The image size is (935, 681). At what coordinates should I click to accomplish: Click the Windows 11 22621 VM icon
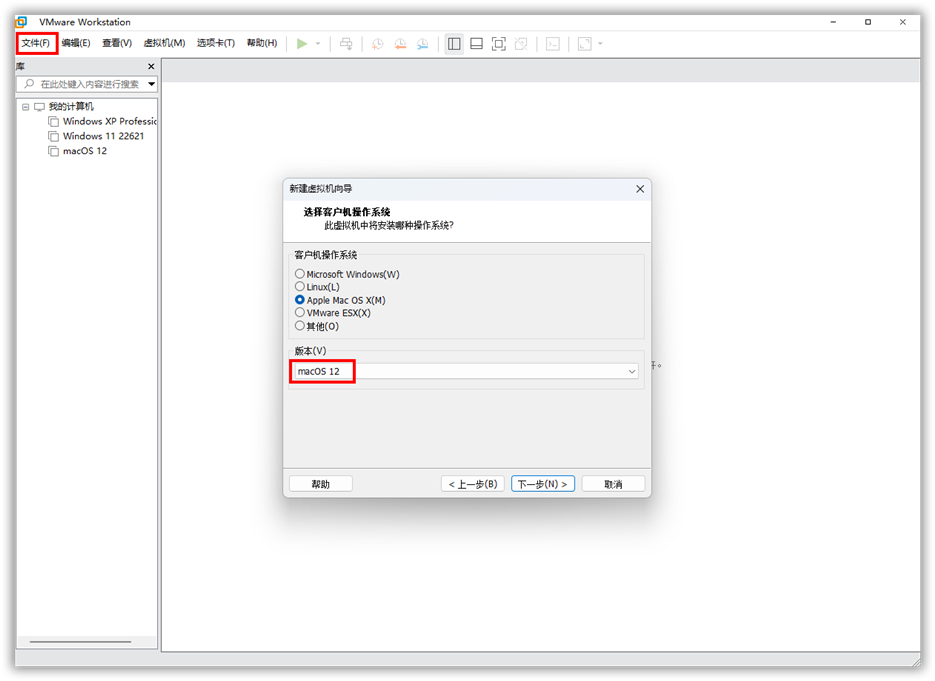pyautogui.click(x=54, y=137)
